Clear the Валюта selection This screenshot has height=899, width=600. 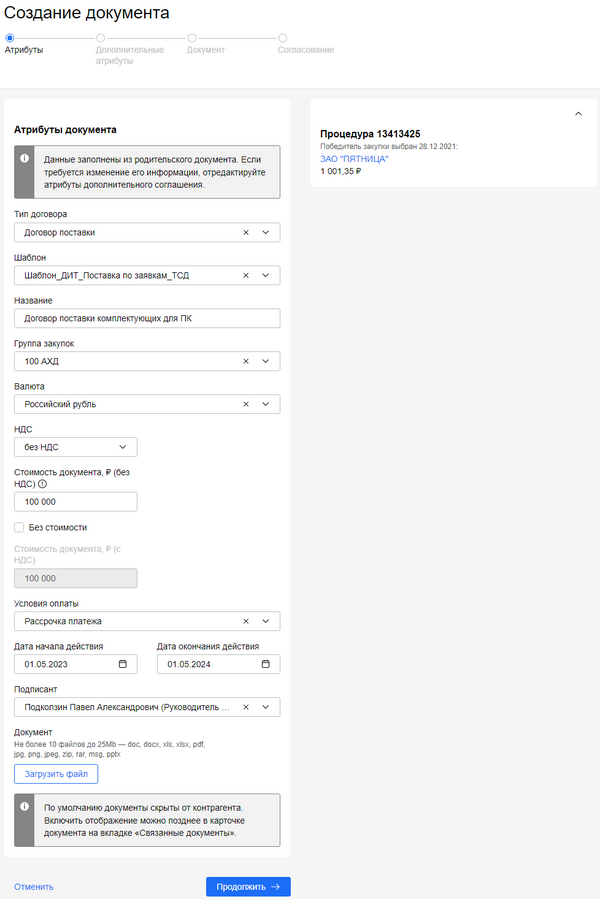coord(246,404)
